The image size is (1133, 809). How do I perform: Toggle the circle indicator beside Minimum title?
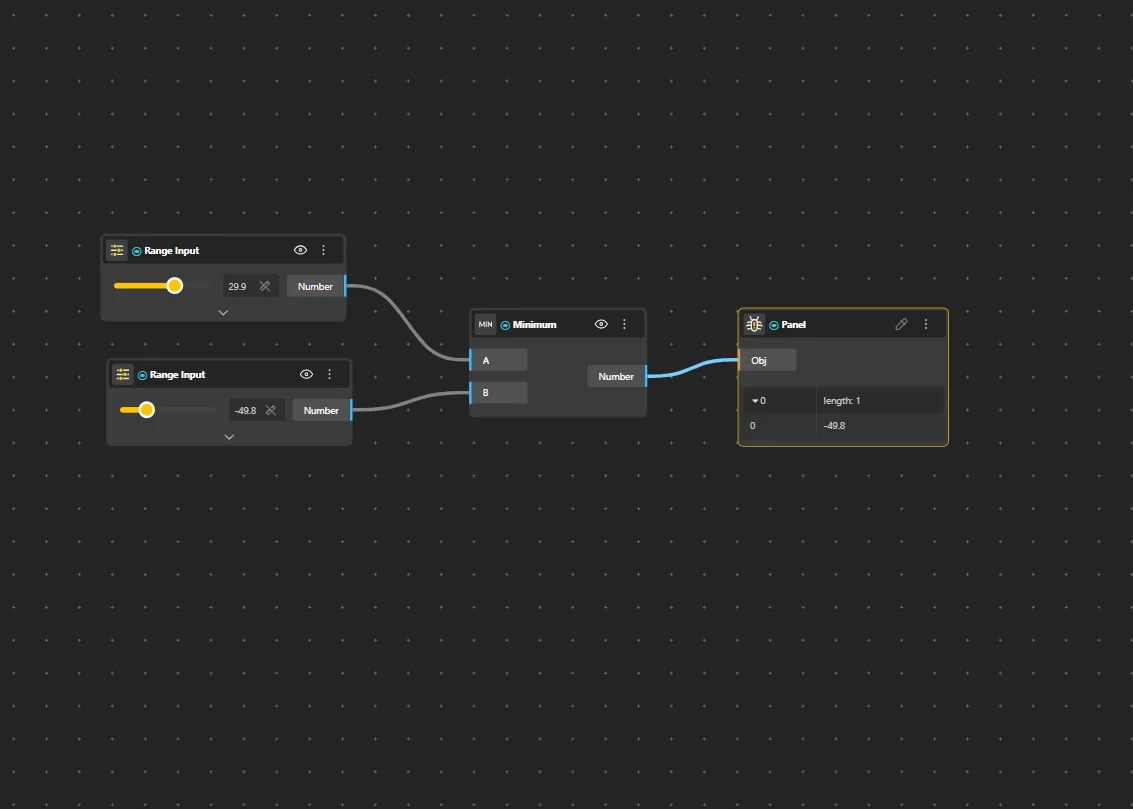point(505,325)
